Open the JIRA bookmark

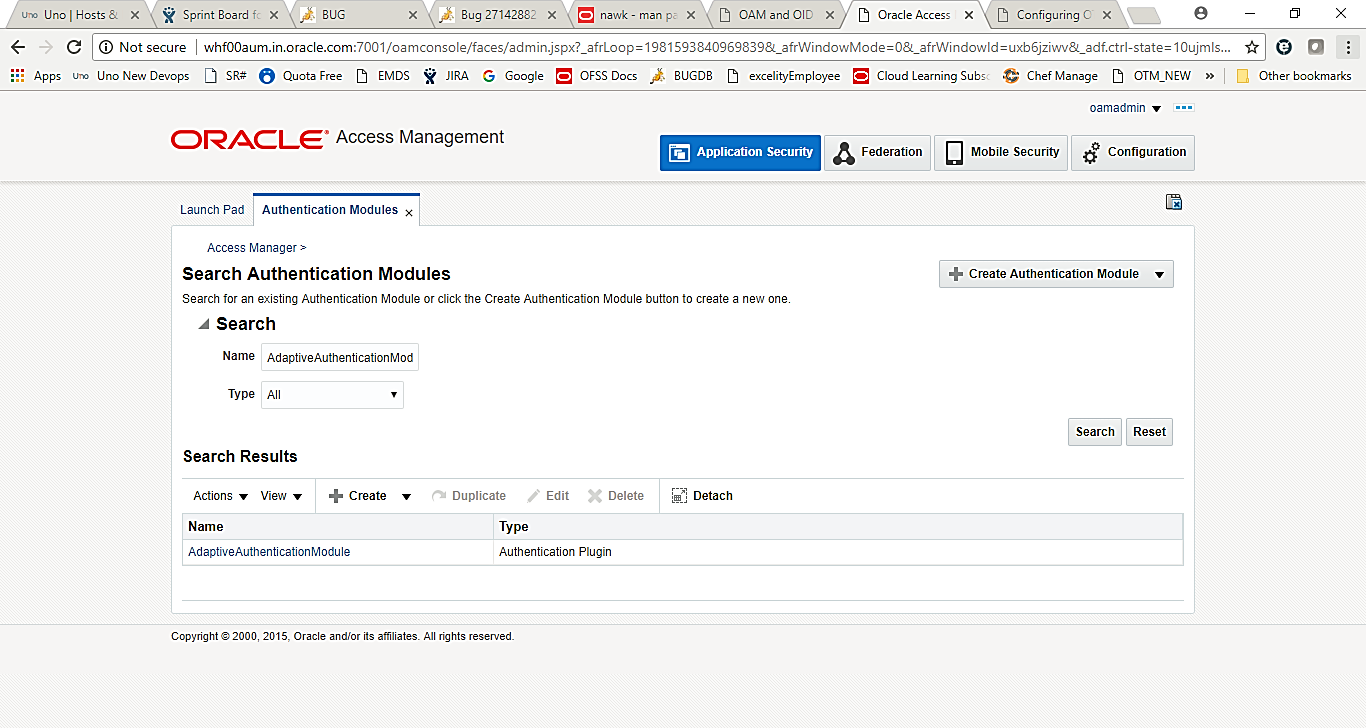click(445, 76)
